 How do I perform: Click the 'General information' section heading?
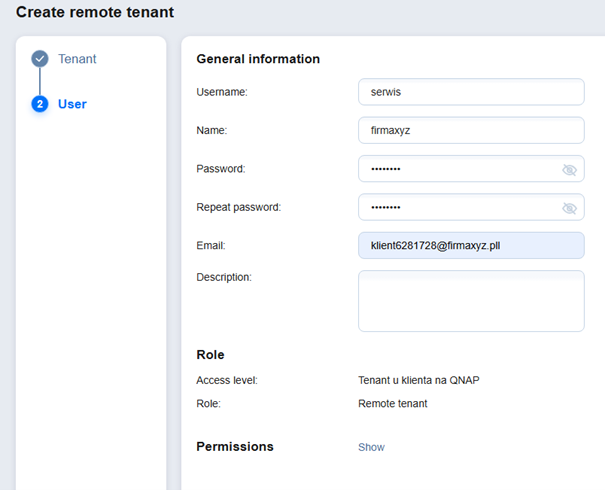(x=258, y=59)
